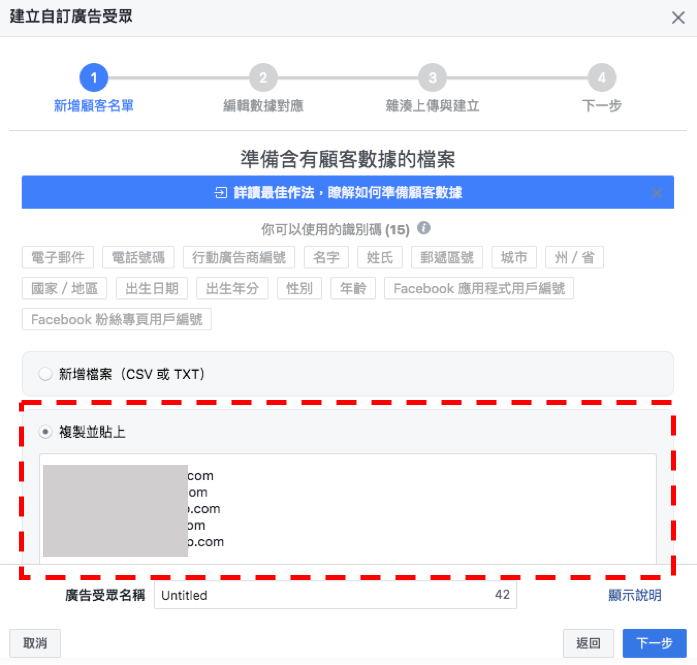
Task: Click the 電話號碼 identifier tag
Action: click(x=139, y=258)
